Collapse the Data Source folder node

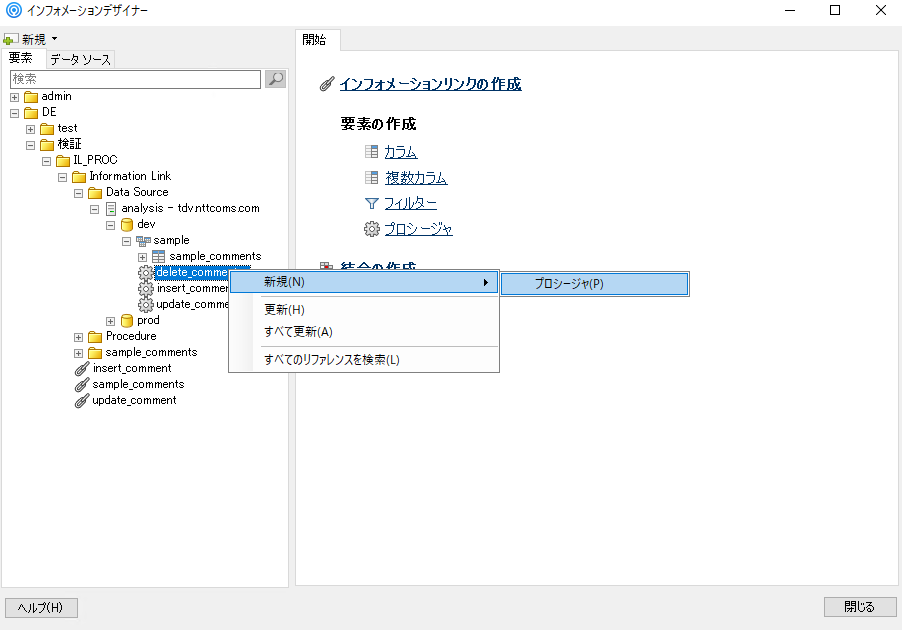(x=79, y=193)
